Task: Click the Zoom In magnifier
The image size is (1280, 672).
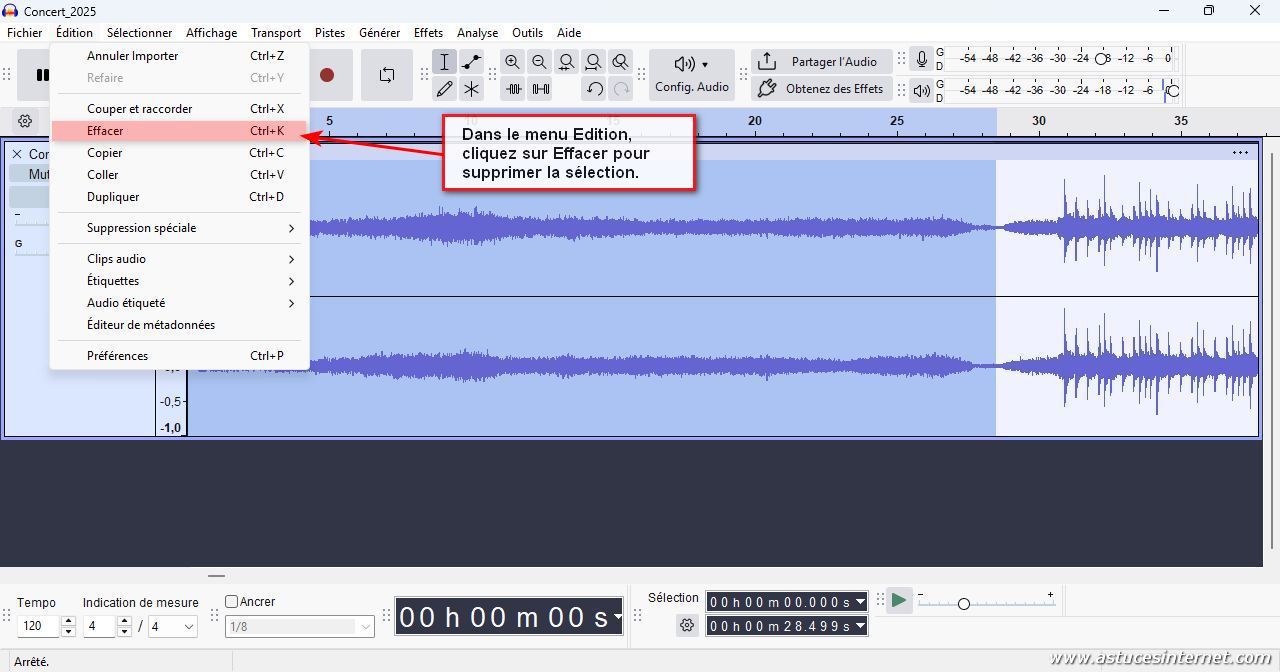Action: 513,62
